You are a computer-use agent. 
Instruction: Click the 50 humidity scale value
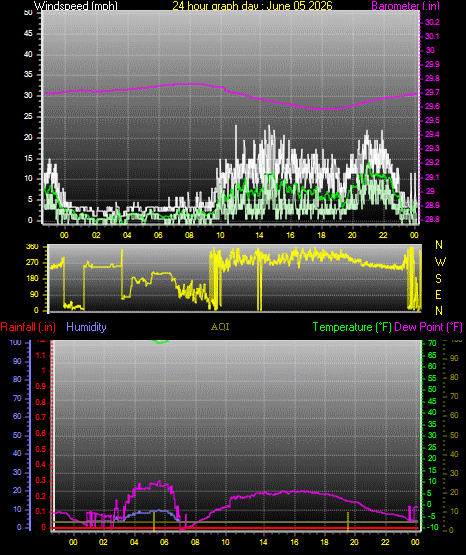click(x=17, y=435)
